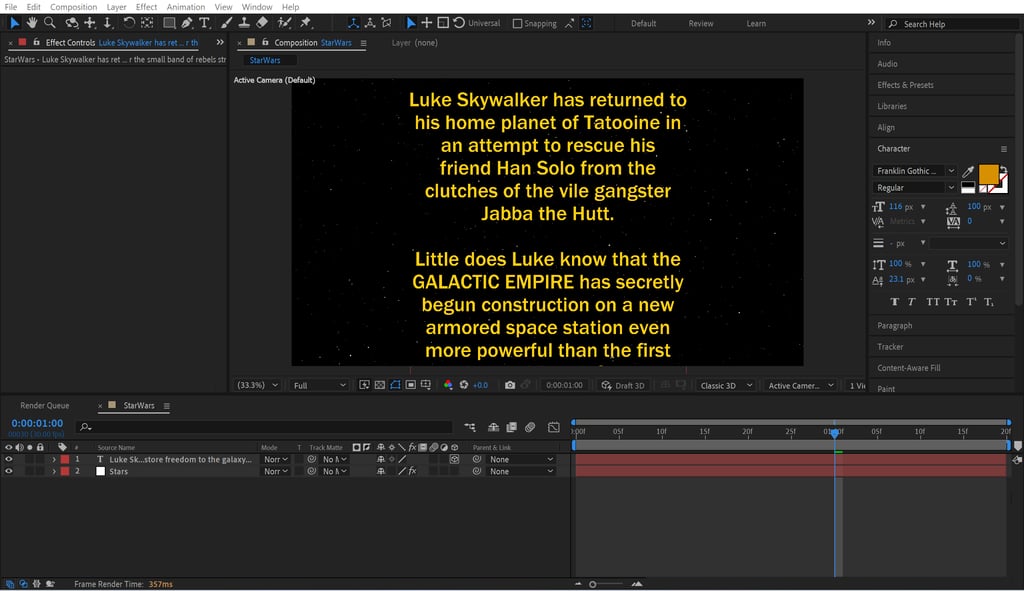Select the Brush tool
This screenshot has height=591, width=1024.
226,23
